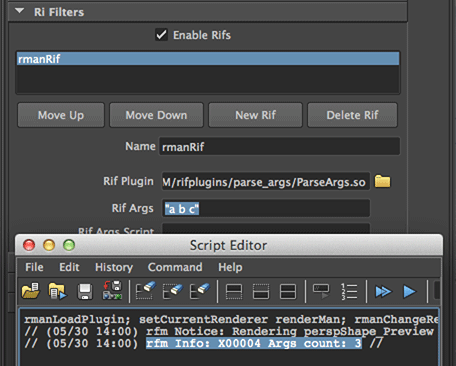Screen dimensions: 456x366
Task: Toggle Echo All Commands icon
Action: click(321, 291)
